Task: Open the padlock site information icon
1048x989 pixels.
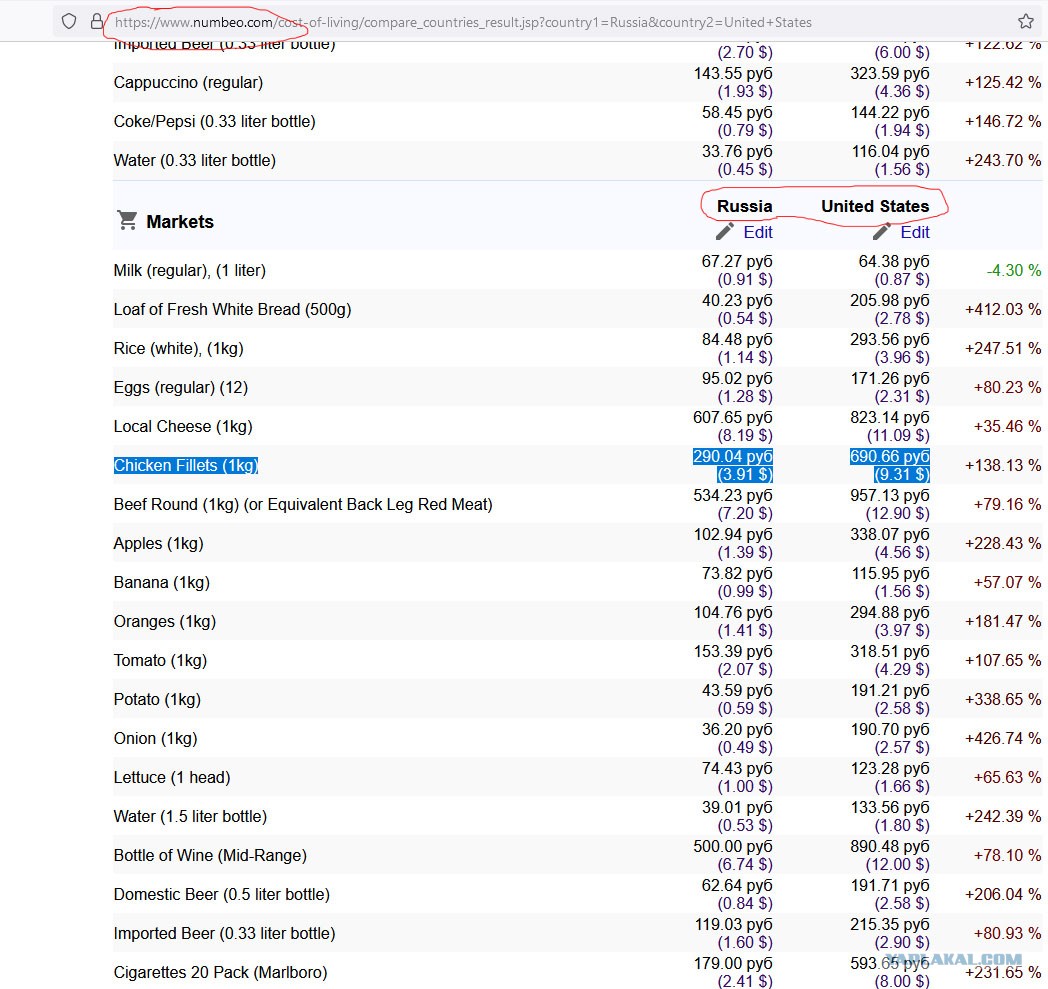Action: point(97,21)
